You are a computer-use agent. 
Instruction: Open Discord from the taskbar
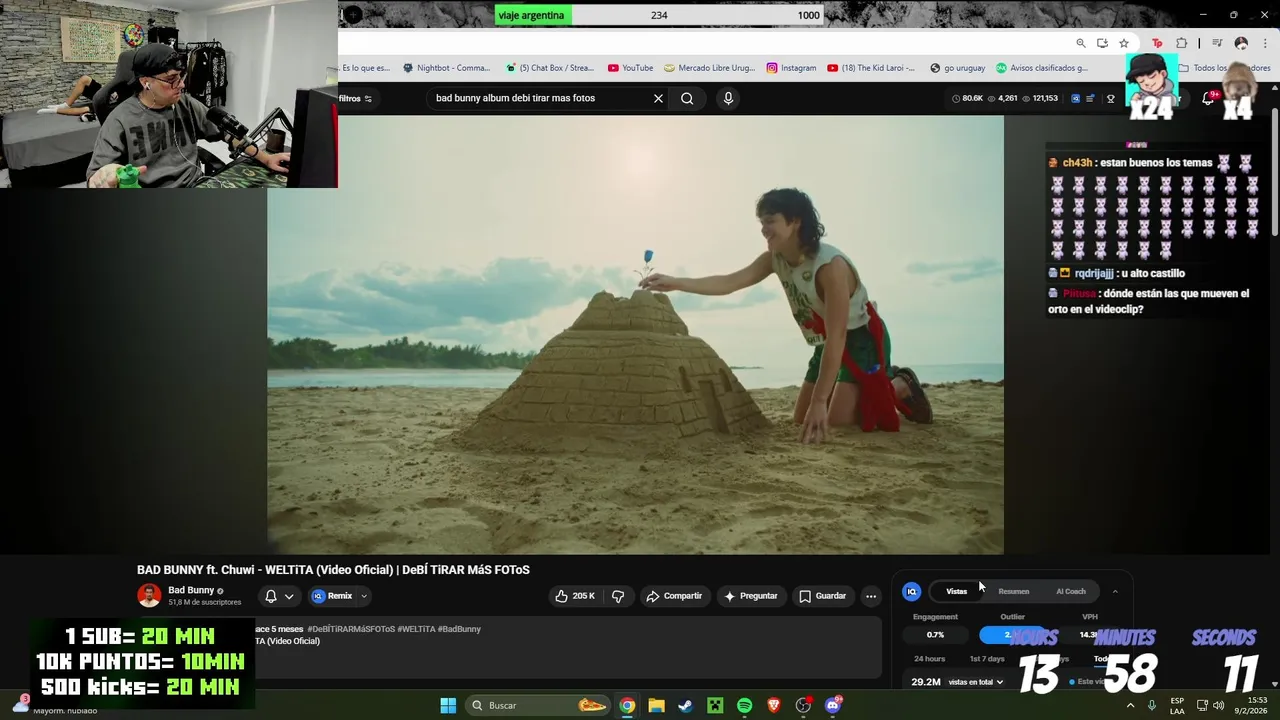point(833,706)
